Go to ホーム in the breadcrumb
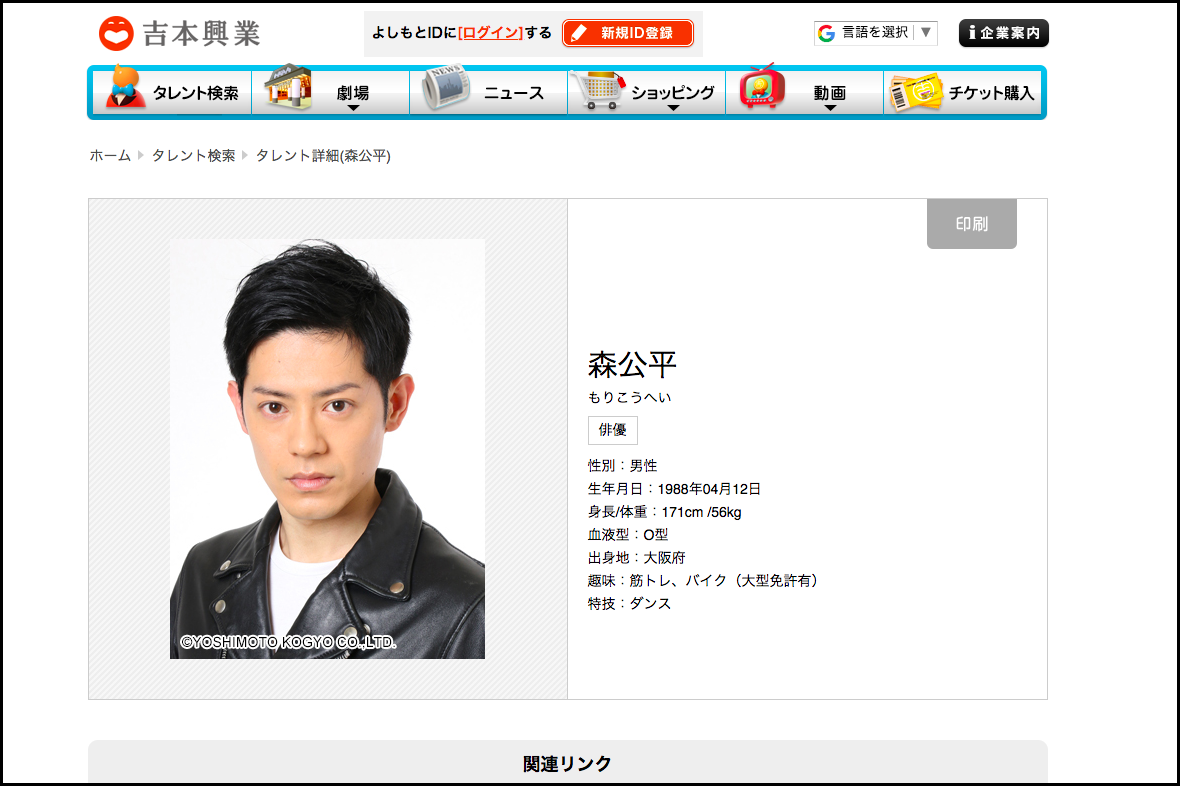The image size is (1180, 786). [110, 155]
